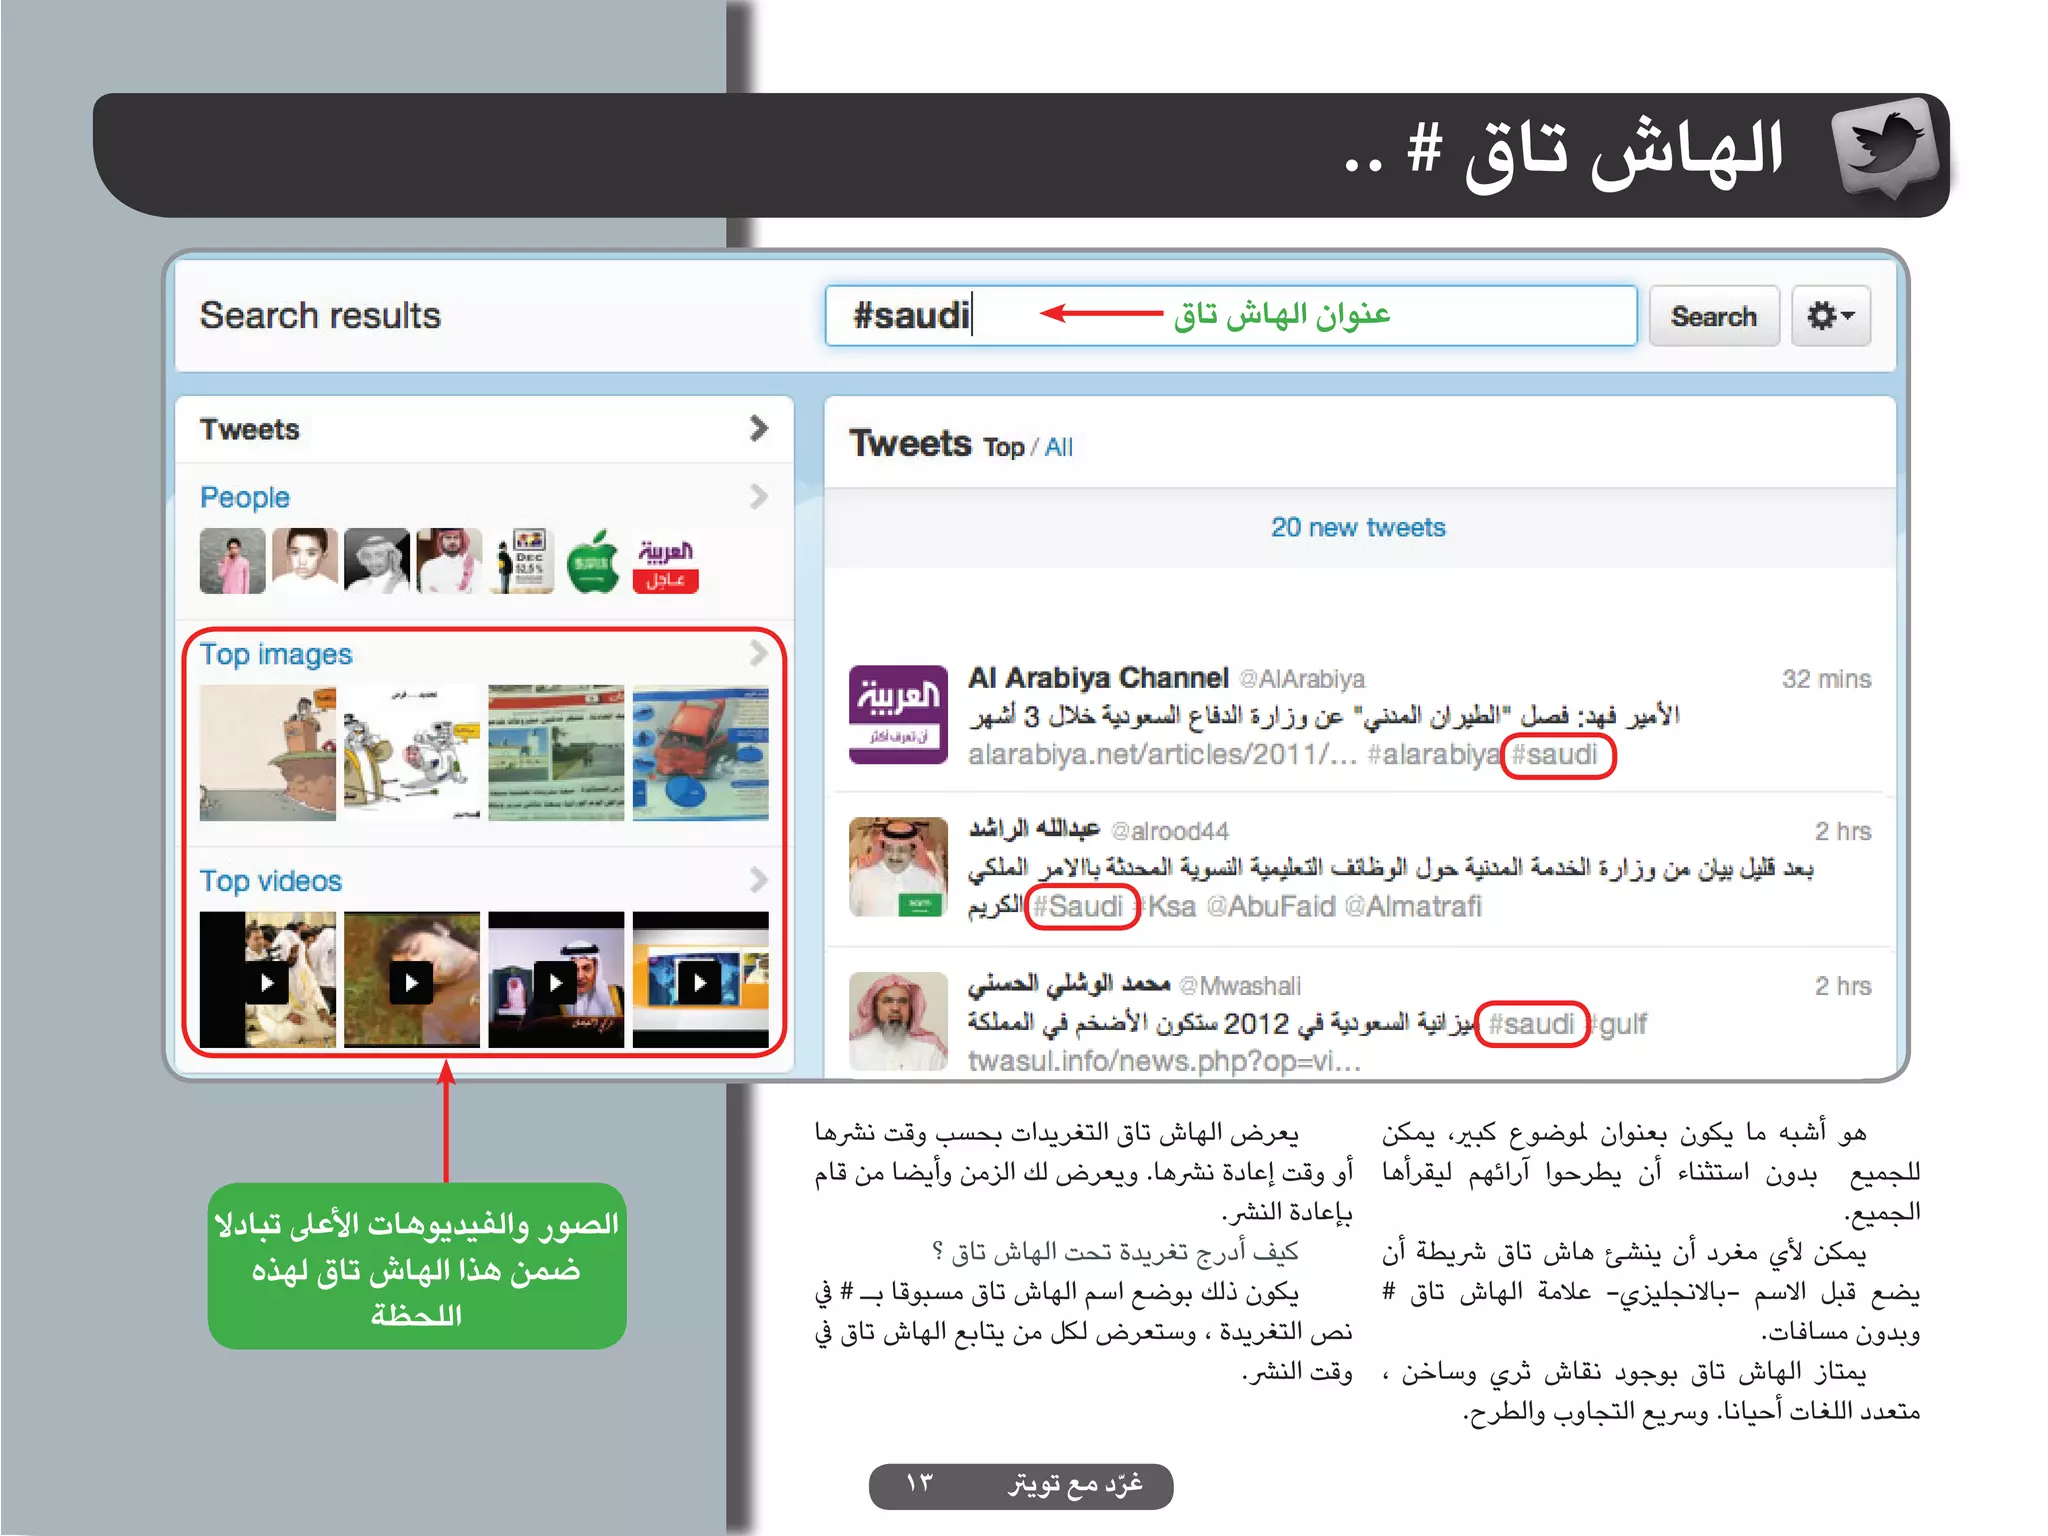
Task: Expand the People section chevron
Action: (x=759, y=496)
